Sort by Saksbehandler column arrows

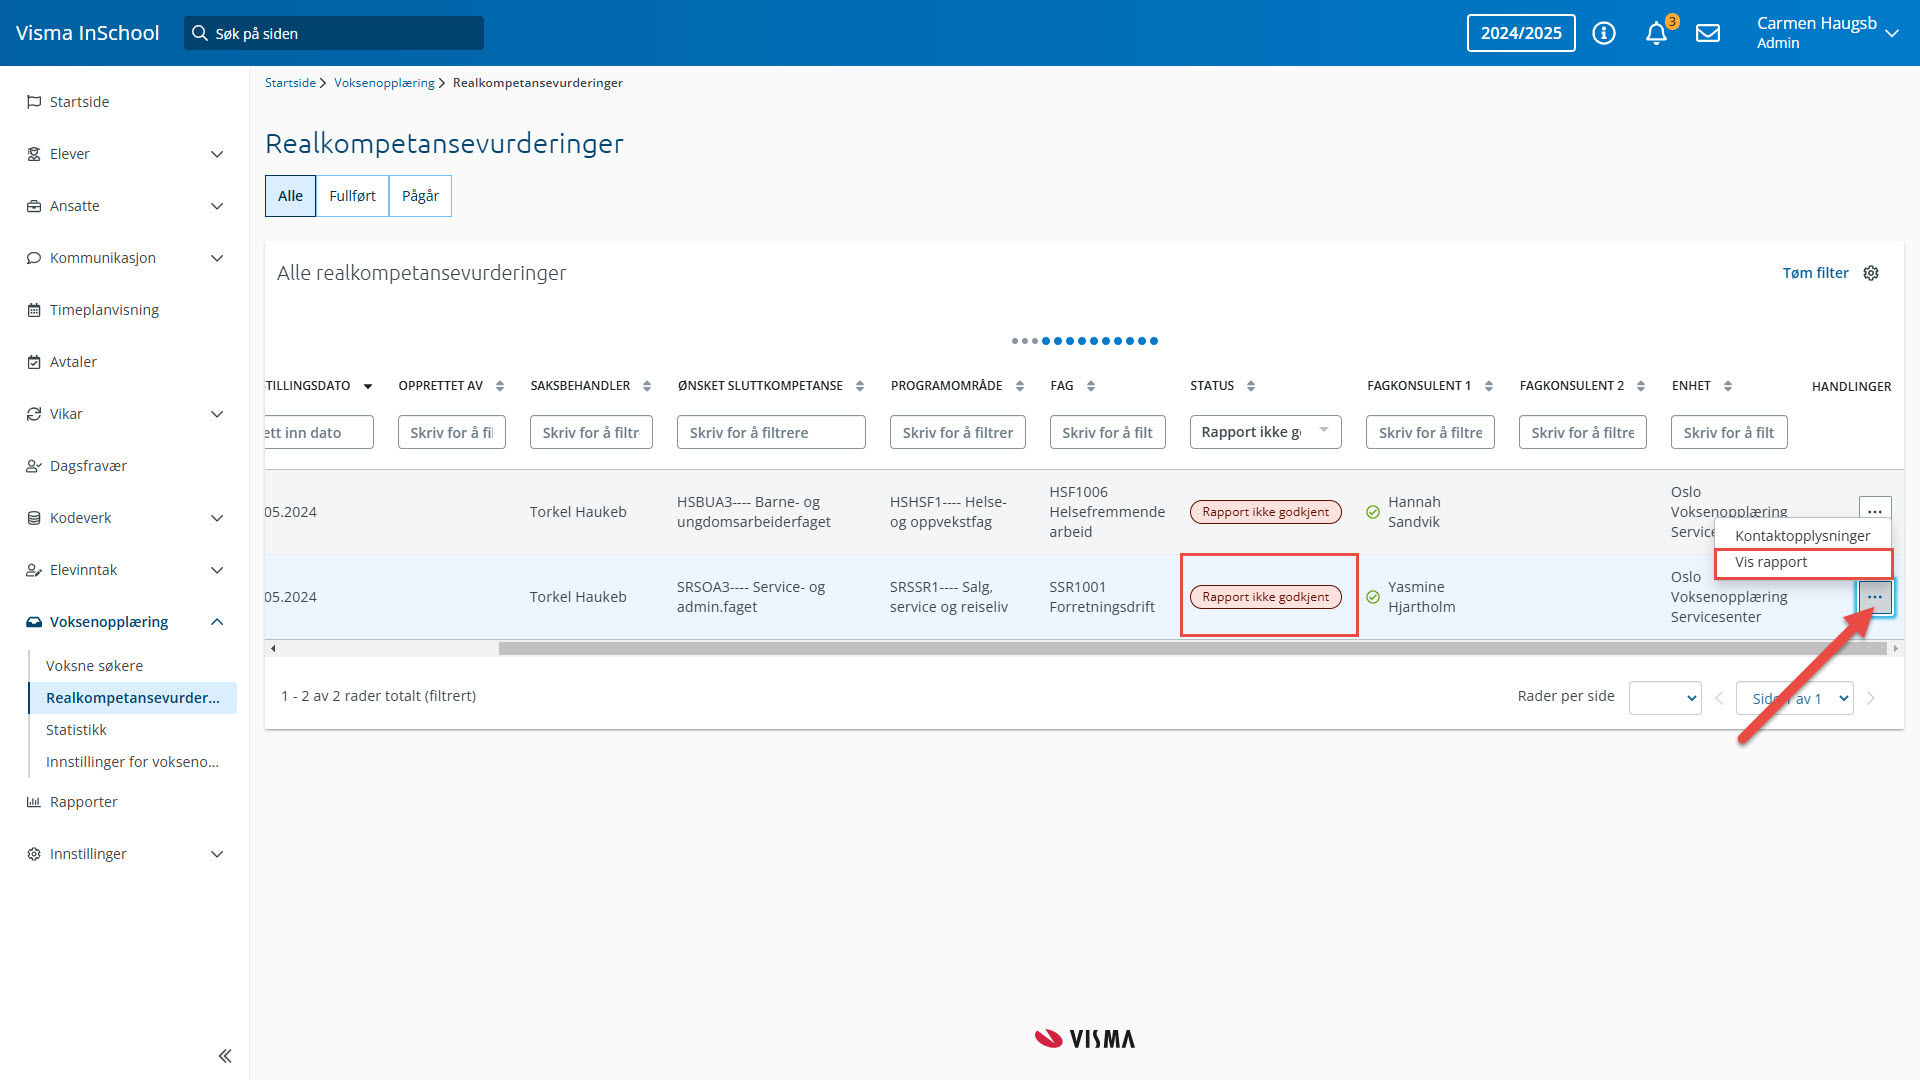[647, 386]
